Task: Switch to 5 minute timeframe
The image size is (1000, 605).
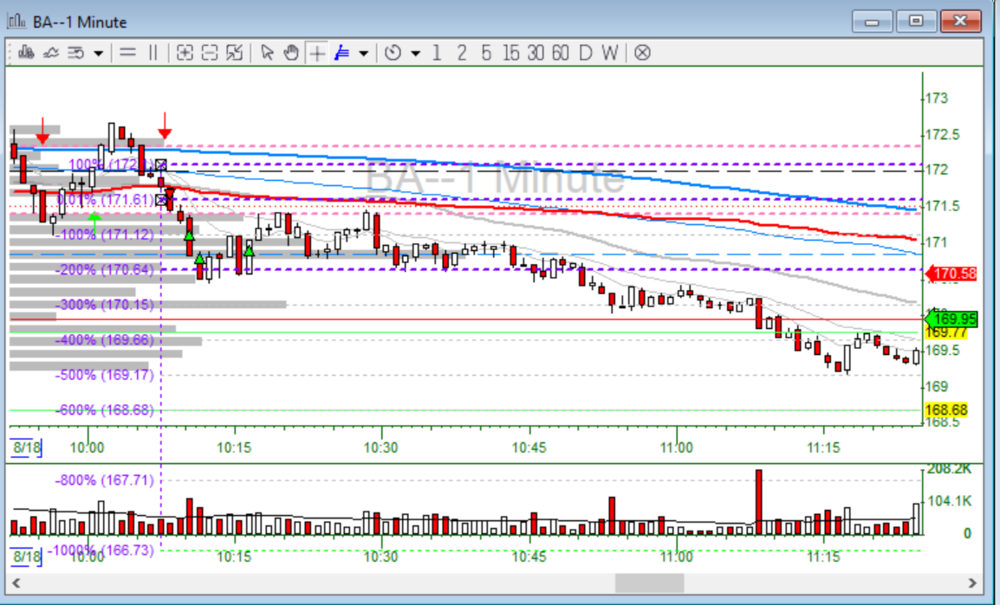Action: [486, 53]
